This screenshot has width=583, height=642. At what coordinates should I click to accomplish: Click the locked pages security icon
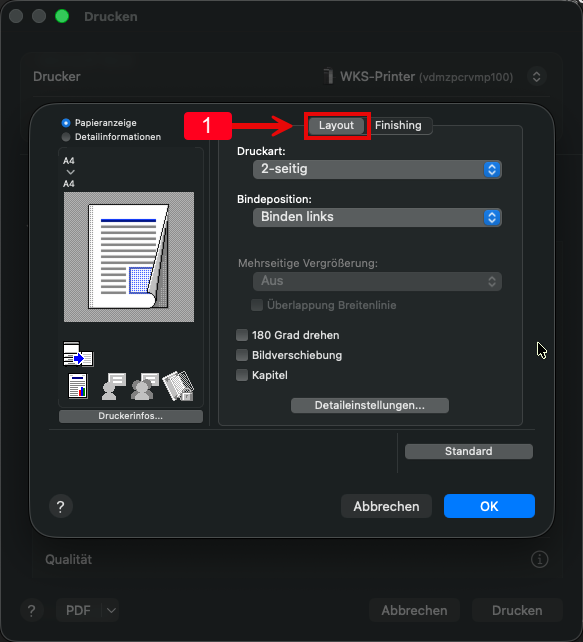[179, 386]
